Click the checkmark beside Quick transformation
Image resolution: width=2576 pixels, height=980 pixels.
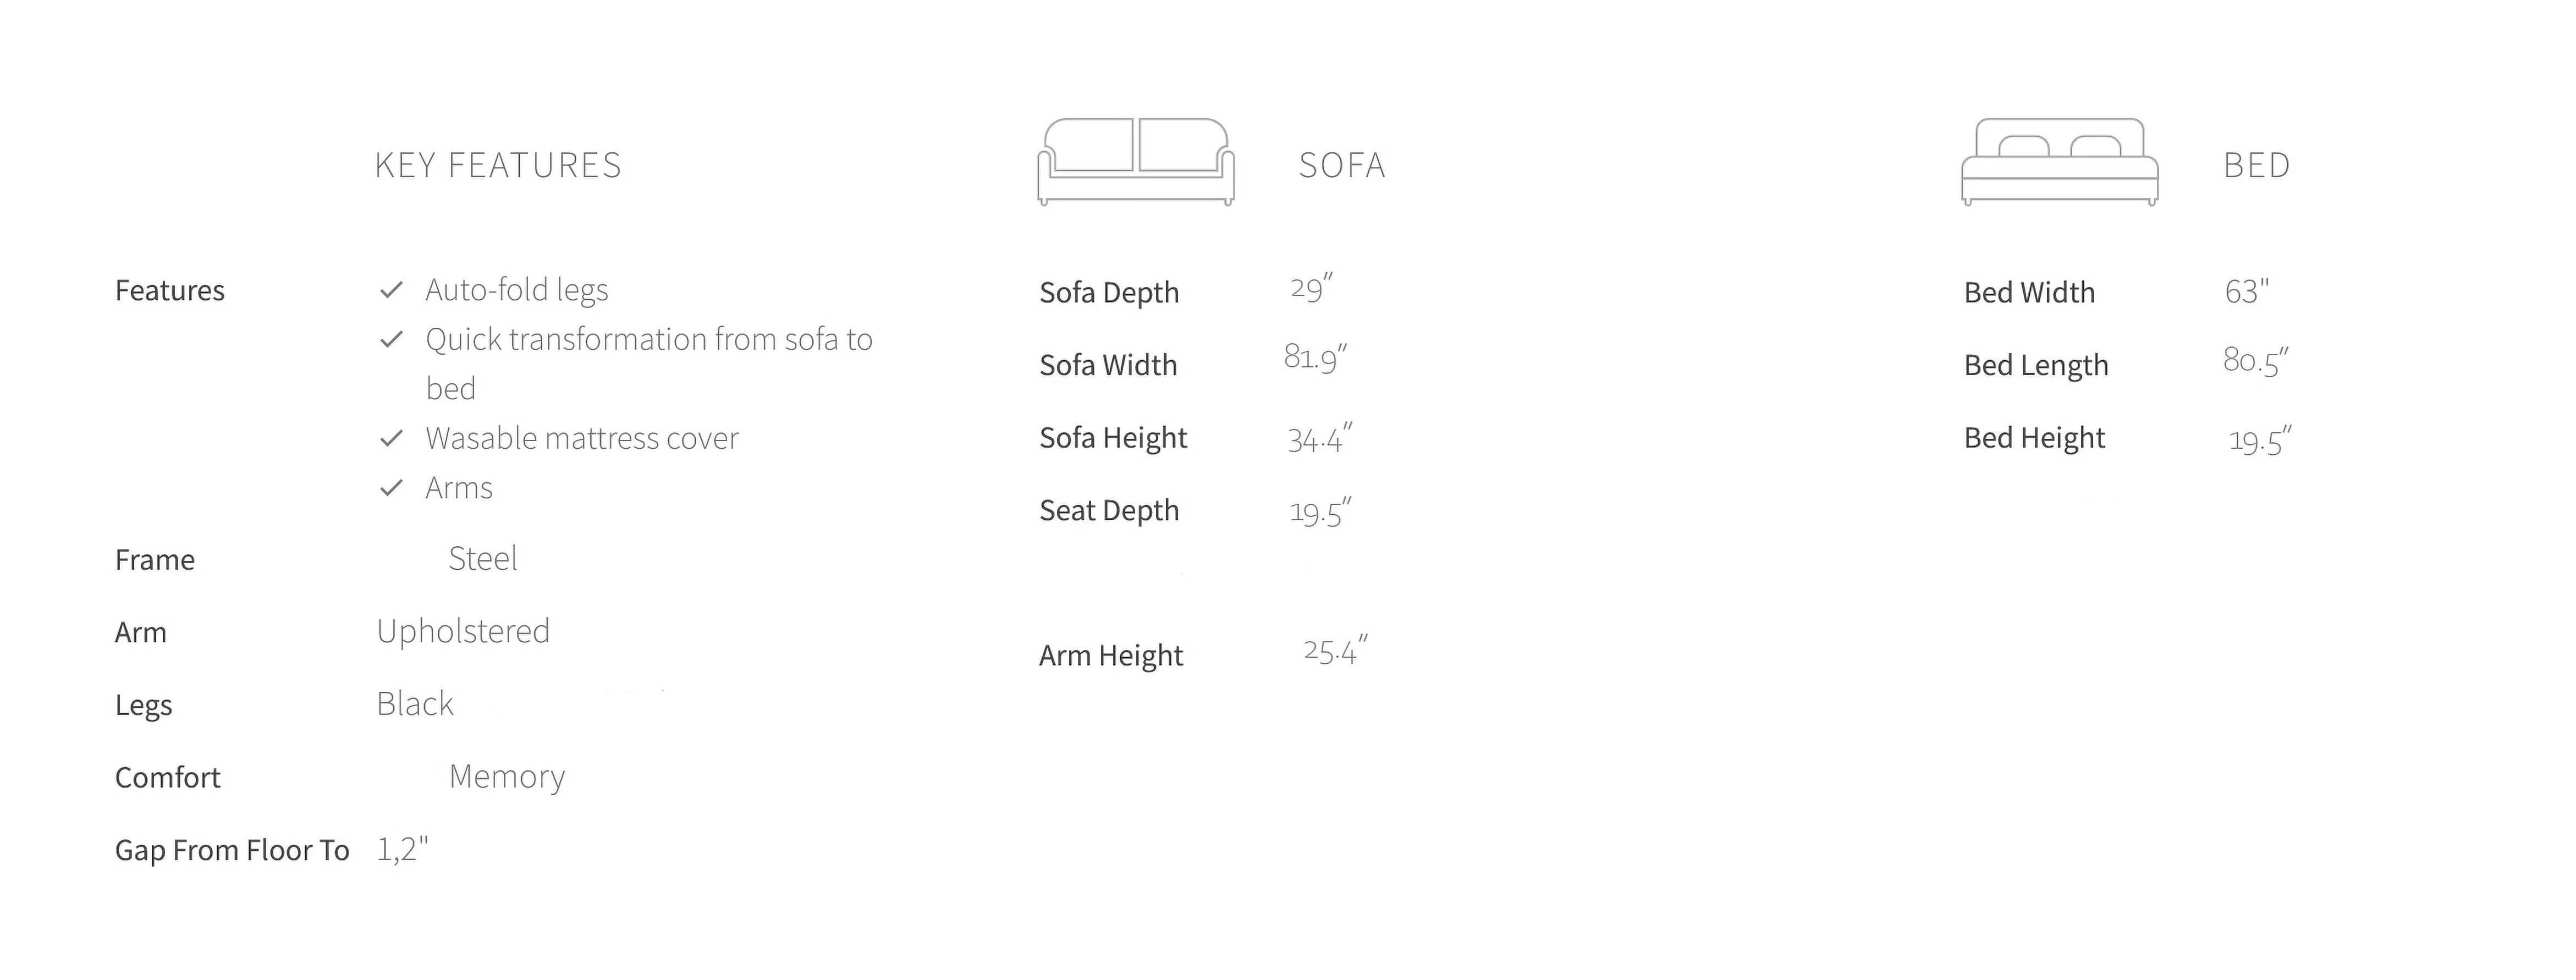[391, 340]
